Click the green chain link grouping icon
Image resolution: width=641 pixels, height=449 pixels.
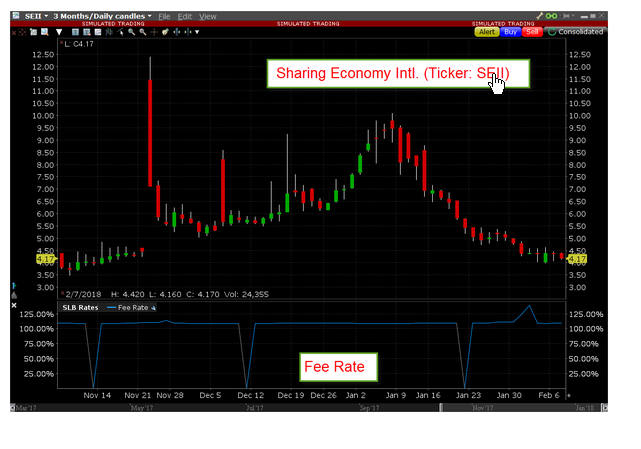(551, 16)
